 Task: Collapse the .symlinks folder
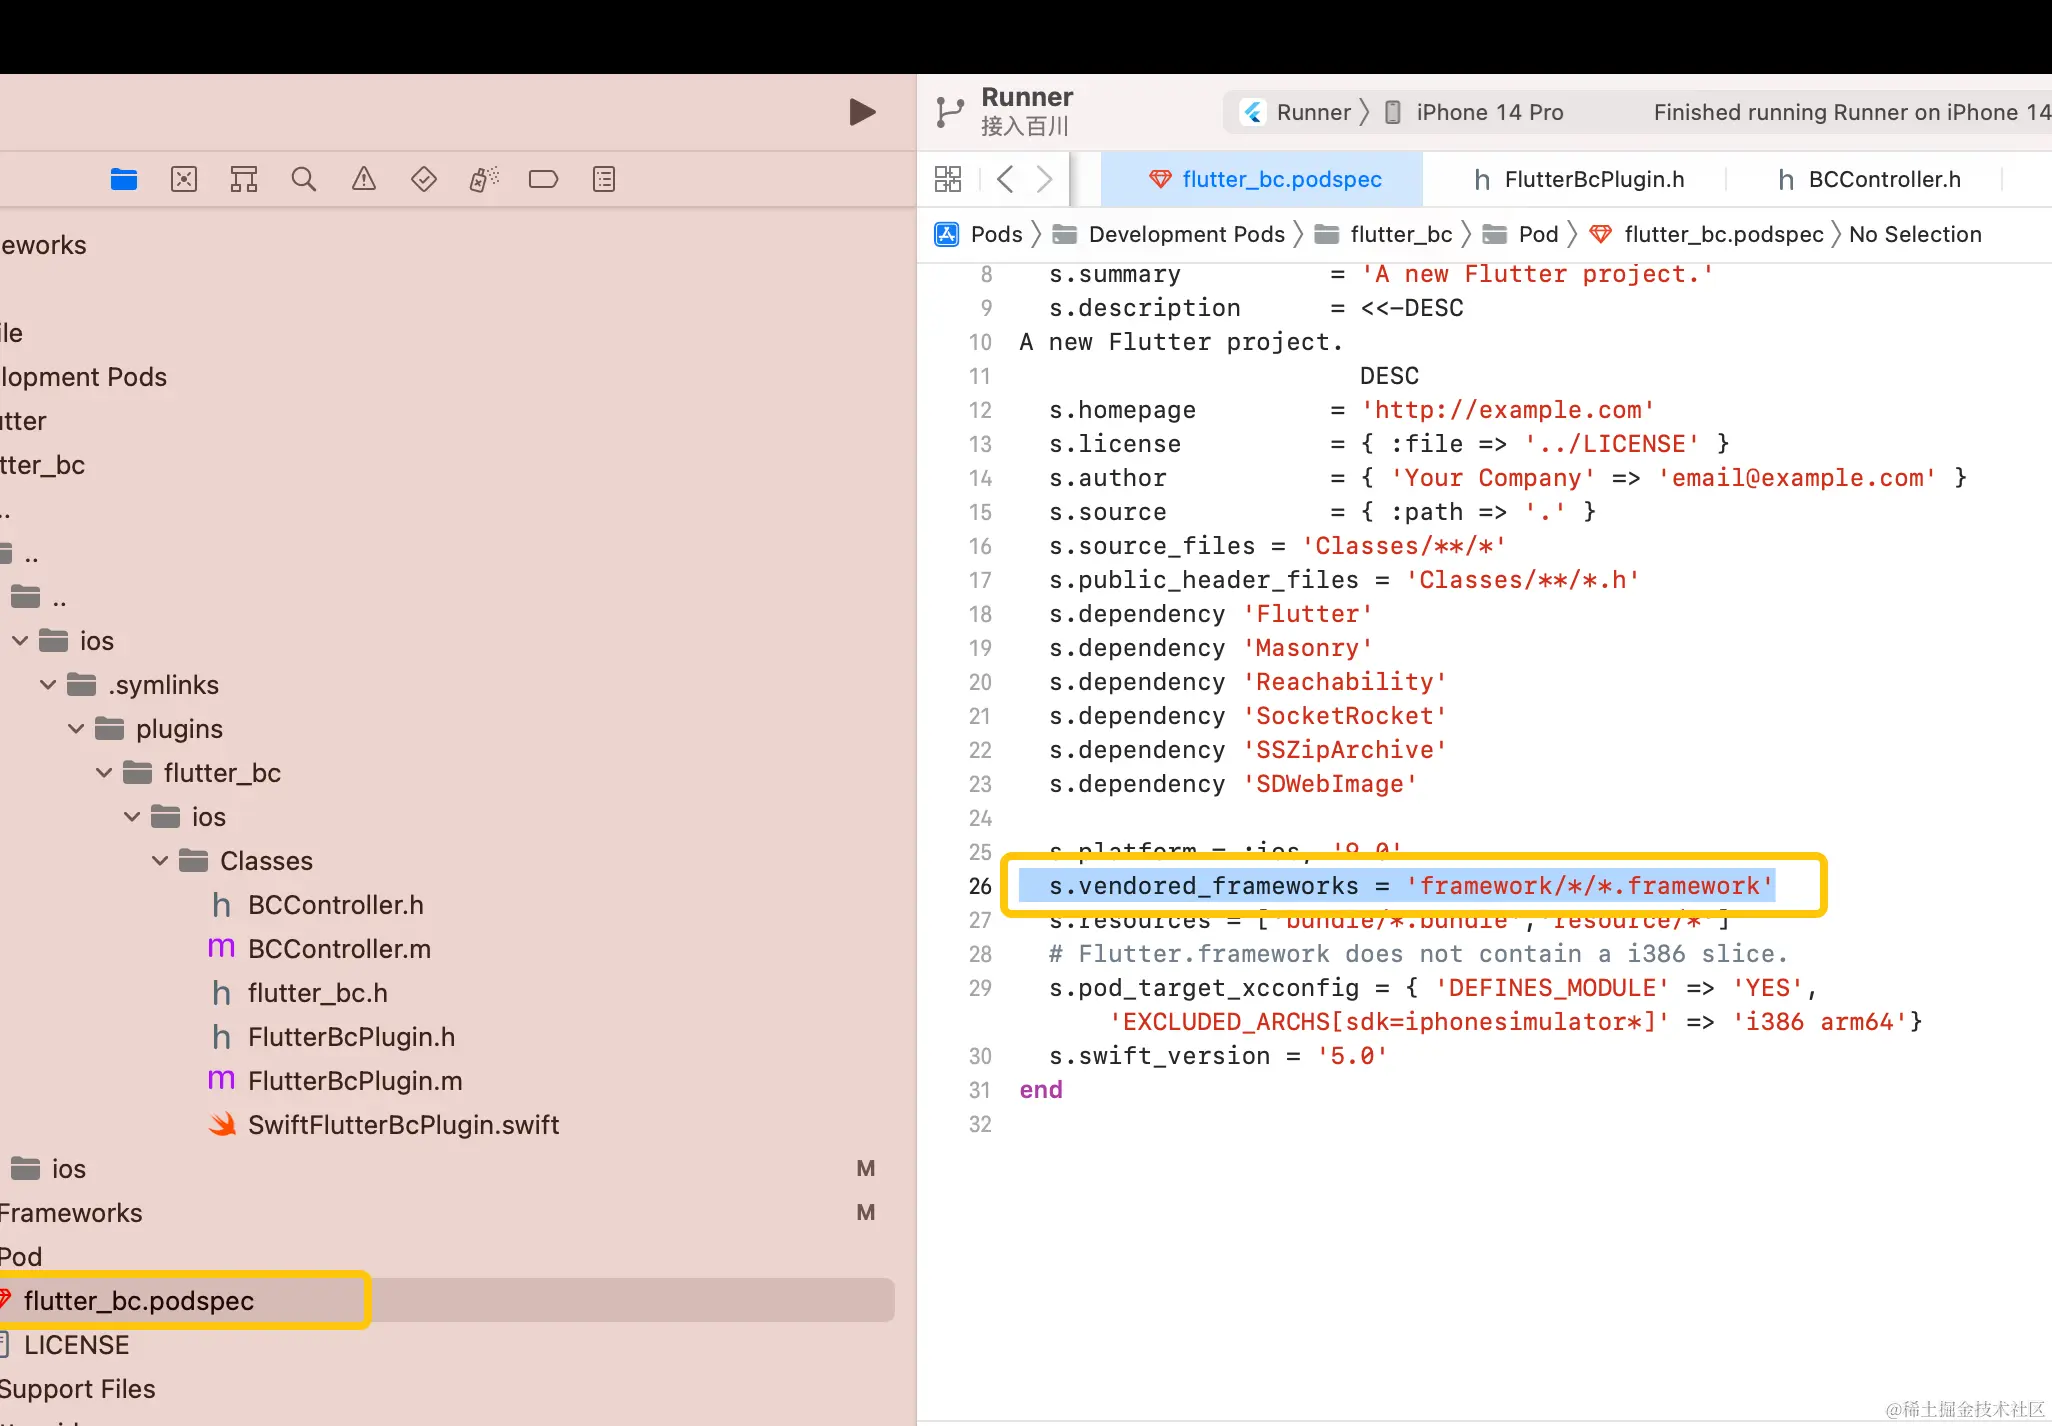(x=48, y=685)
